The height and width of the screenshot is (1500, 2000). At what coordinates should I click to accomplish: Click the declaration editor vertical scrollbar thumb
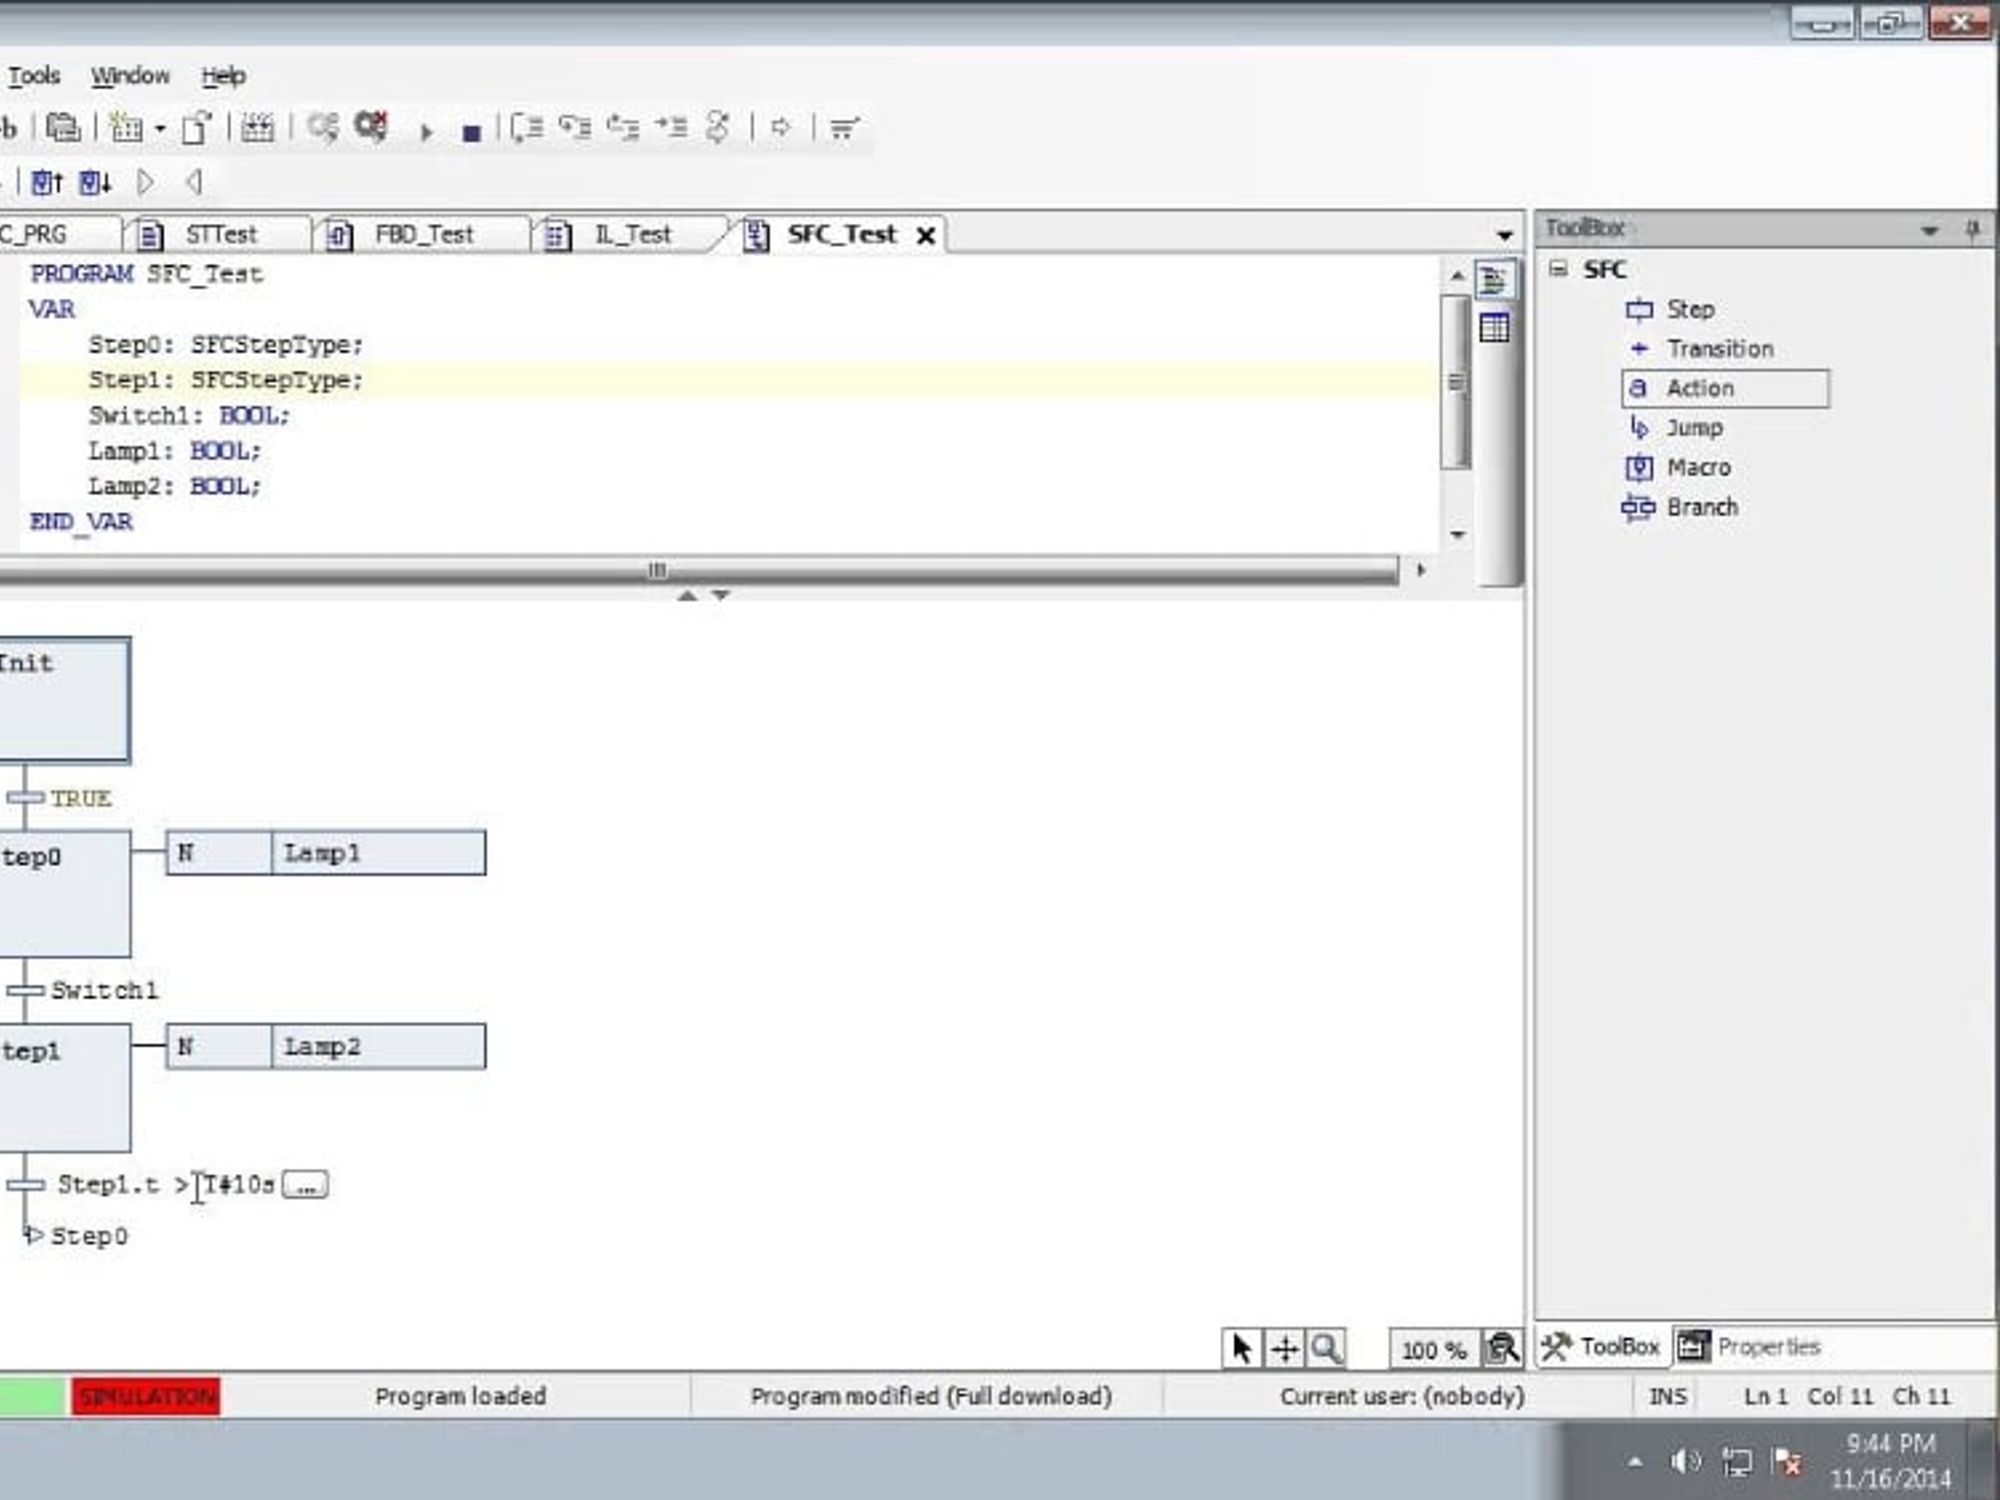click(x=1456, y=382)
